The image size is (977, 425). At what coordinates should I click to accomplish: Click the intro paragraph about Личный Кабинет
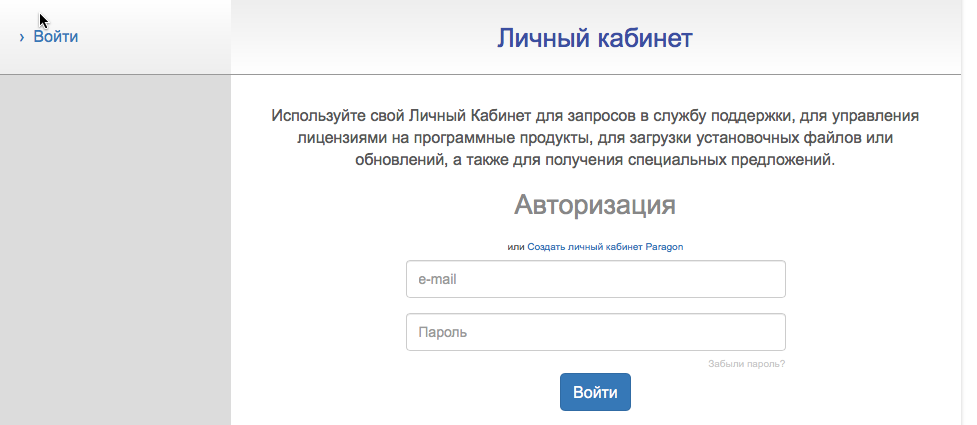pos(595,138)
